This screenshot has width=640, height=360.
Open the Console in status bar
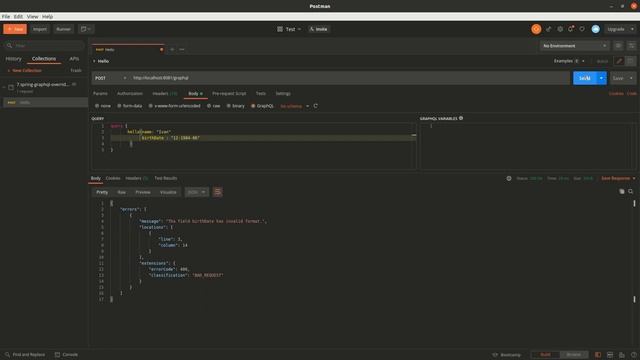(x=66, y=355)
